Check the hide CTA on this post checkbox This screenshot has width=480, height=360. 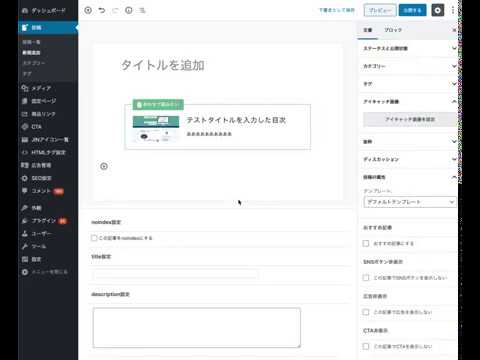click(x=366, y=346)
